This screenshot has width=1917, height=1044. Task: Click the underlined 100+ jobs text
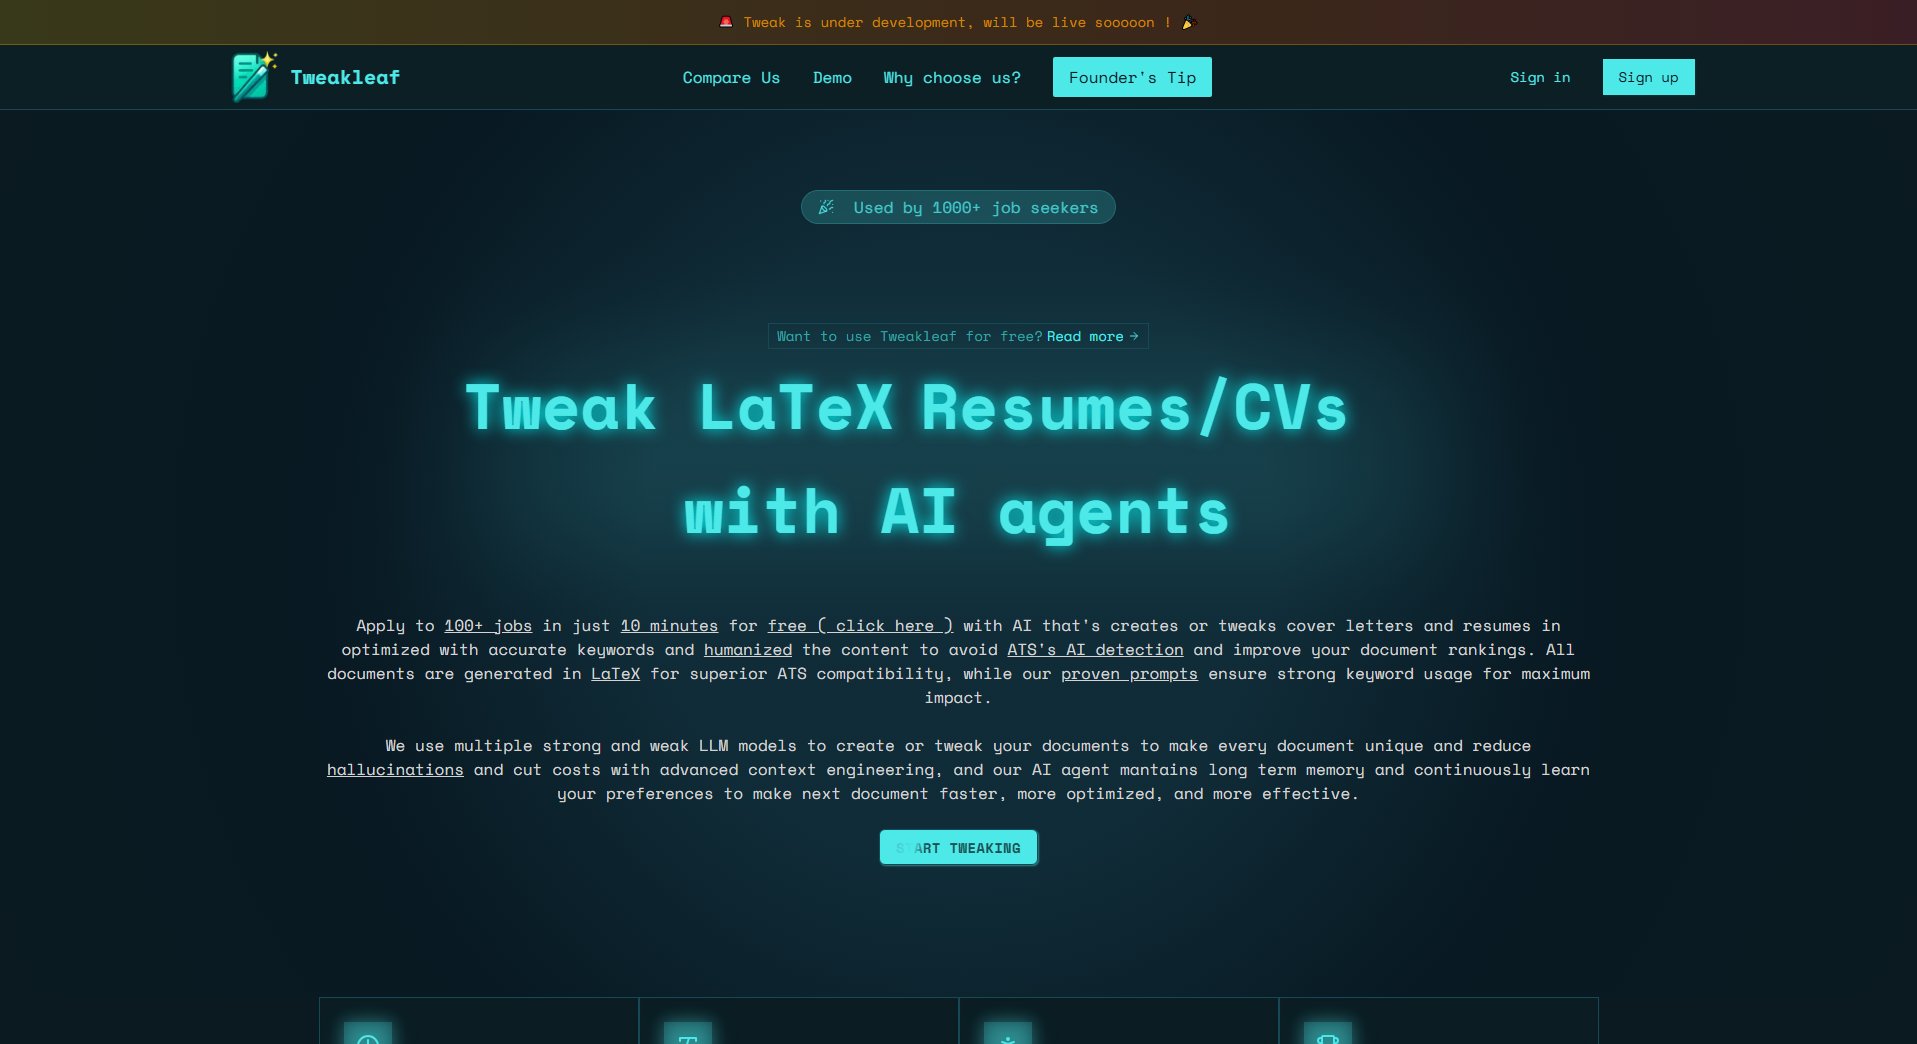coord(488,625)
